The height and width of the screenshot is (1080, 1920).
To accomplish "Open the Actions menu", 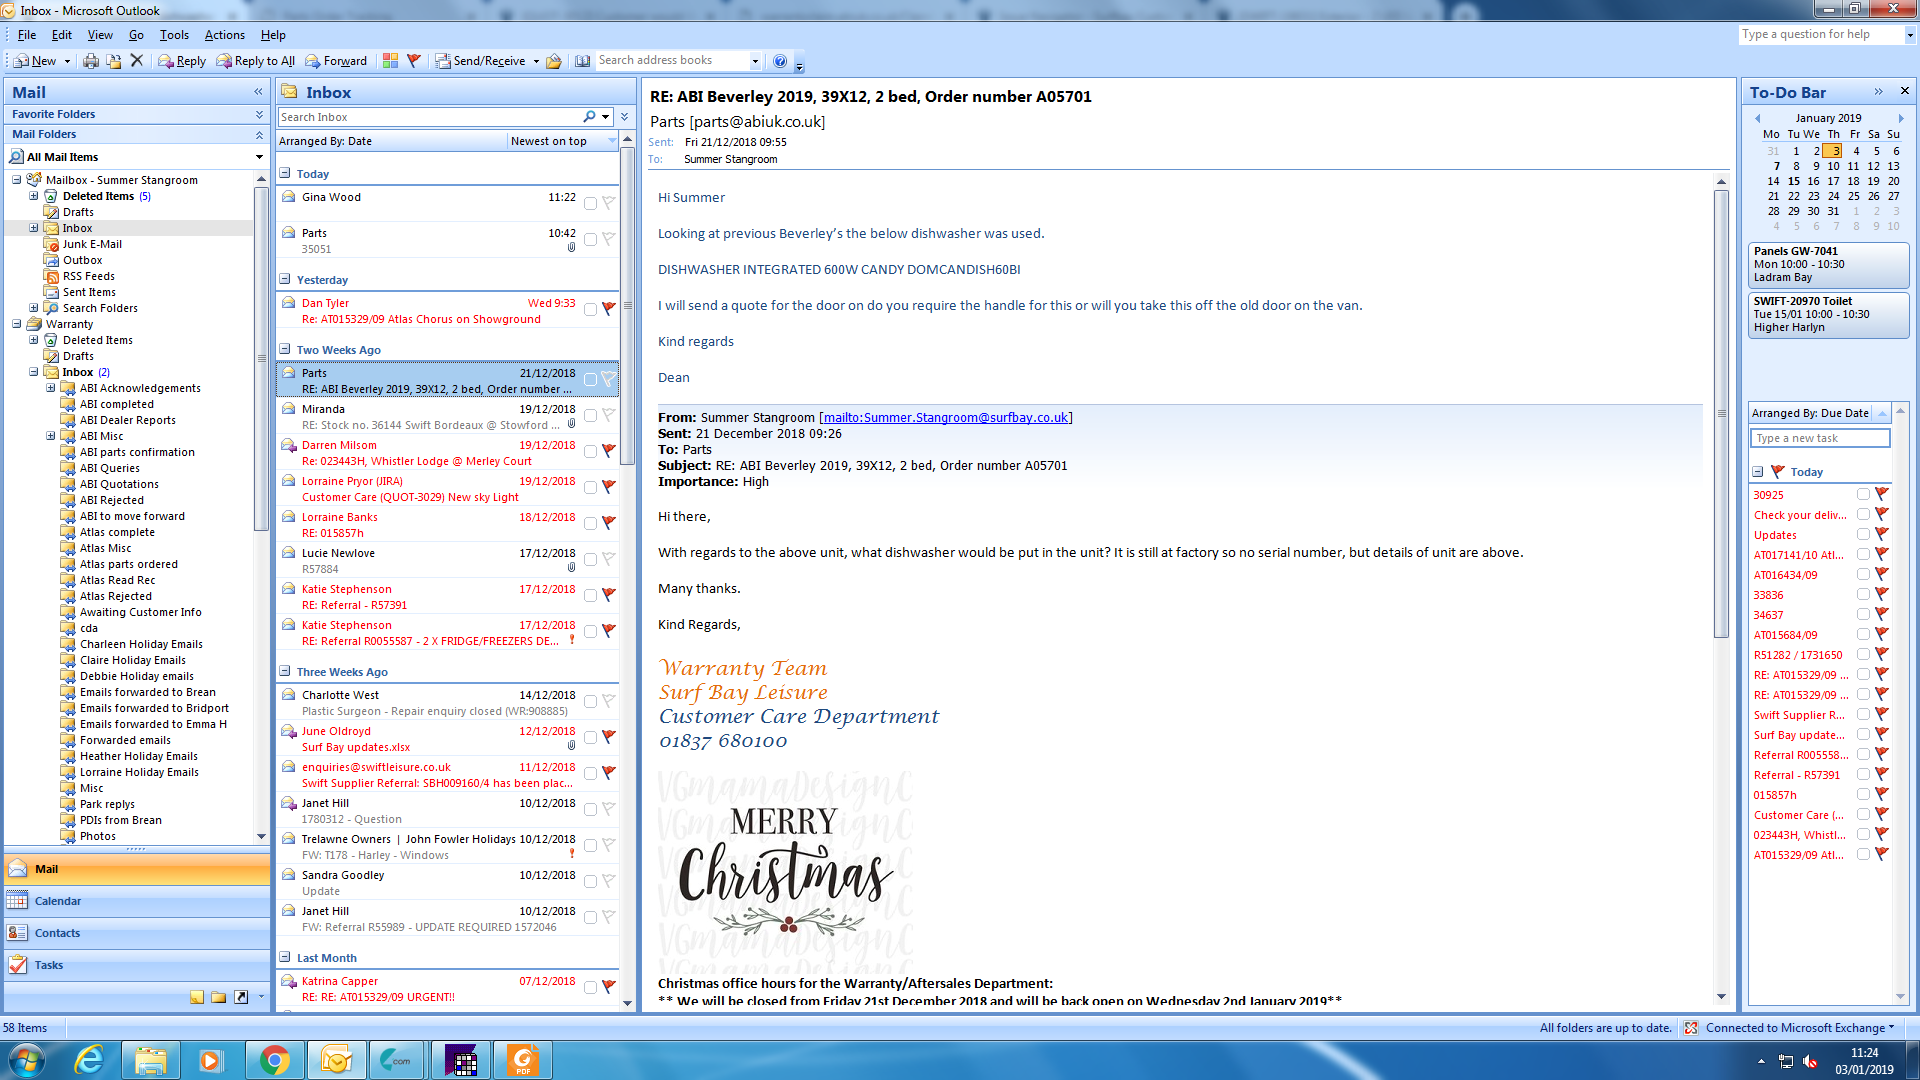I will 224,35.
